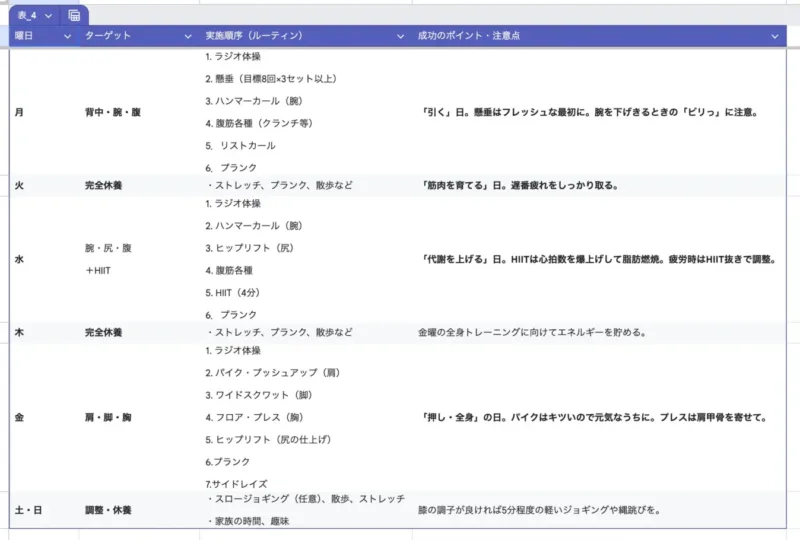Select the 木 day cell

click(x=20, y=332)
